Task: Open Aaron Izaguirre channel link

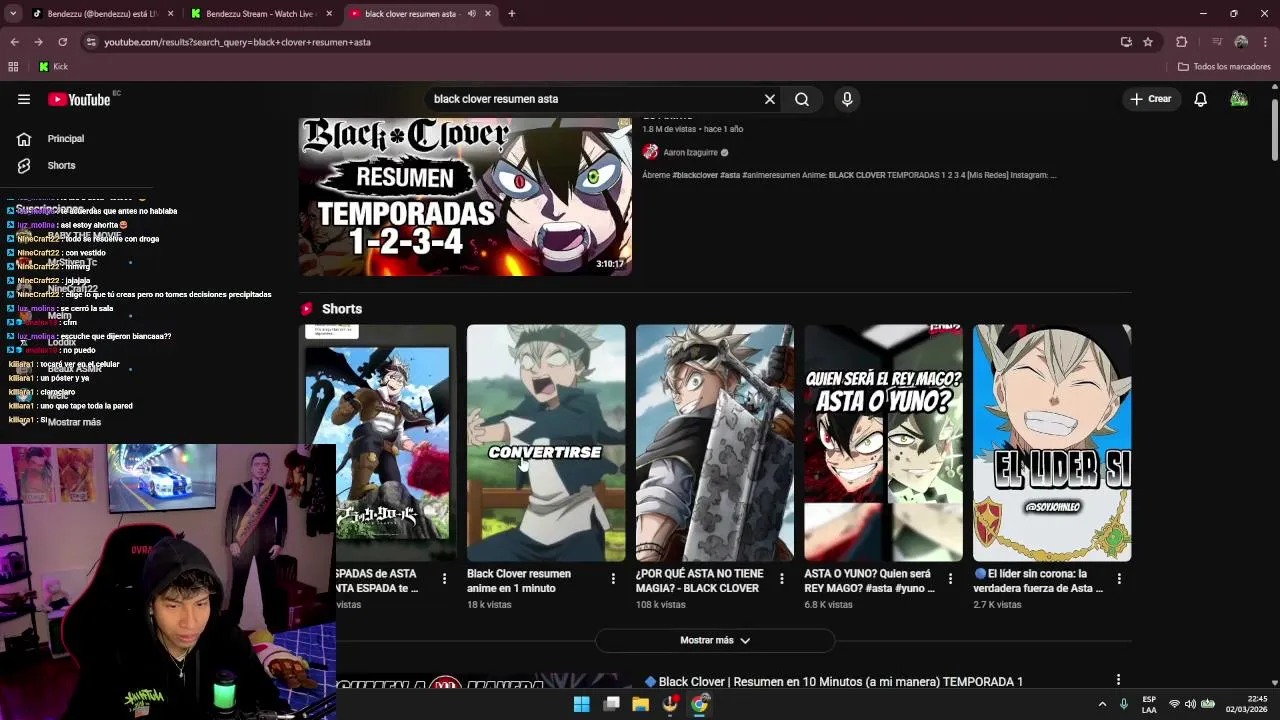Action: click(x=690, y=153)
